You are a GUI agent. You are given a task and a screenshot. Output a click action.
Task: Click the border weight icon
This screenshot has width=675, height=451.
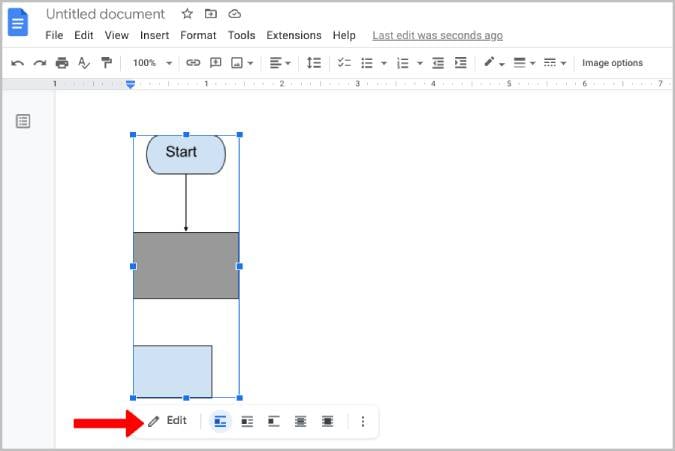click(x=520, y=63)
